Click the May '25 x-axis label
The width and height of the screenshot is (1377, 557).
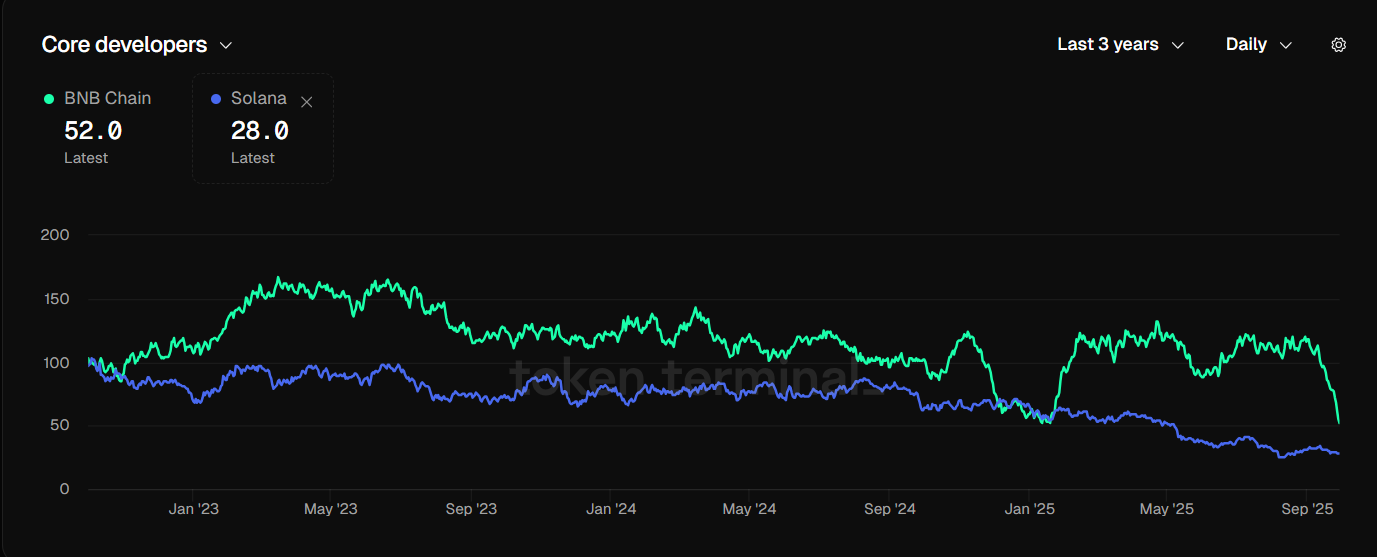[x=1167, y=509]
